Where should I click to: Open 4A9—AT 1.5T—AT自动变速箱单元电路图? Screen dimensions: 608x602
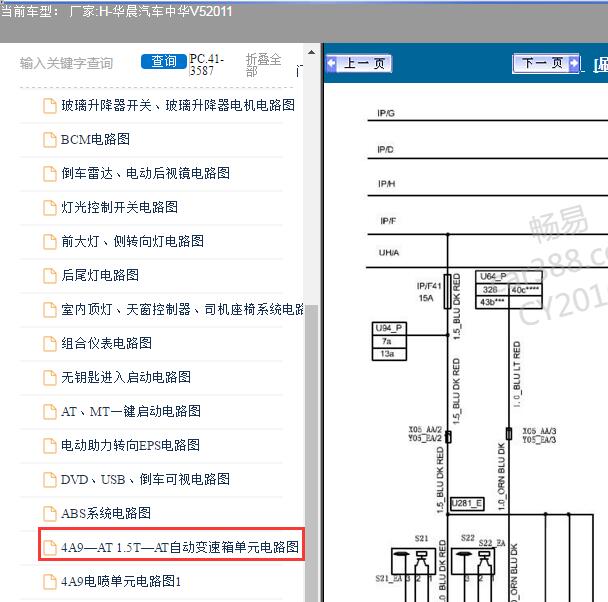(180, 548)
